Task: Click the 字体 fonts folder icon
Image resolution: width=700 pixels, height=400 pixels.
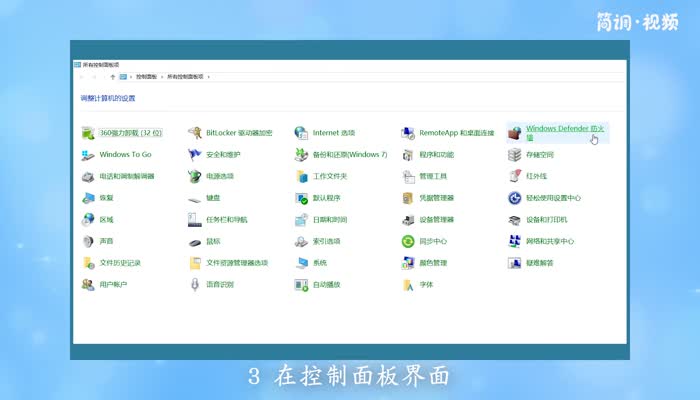Action: [x=408, y=284]
